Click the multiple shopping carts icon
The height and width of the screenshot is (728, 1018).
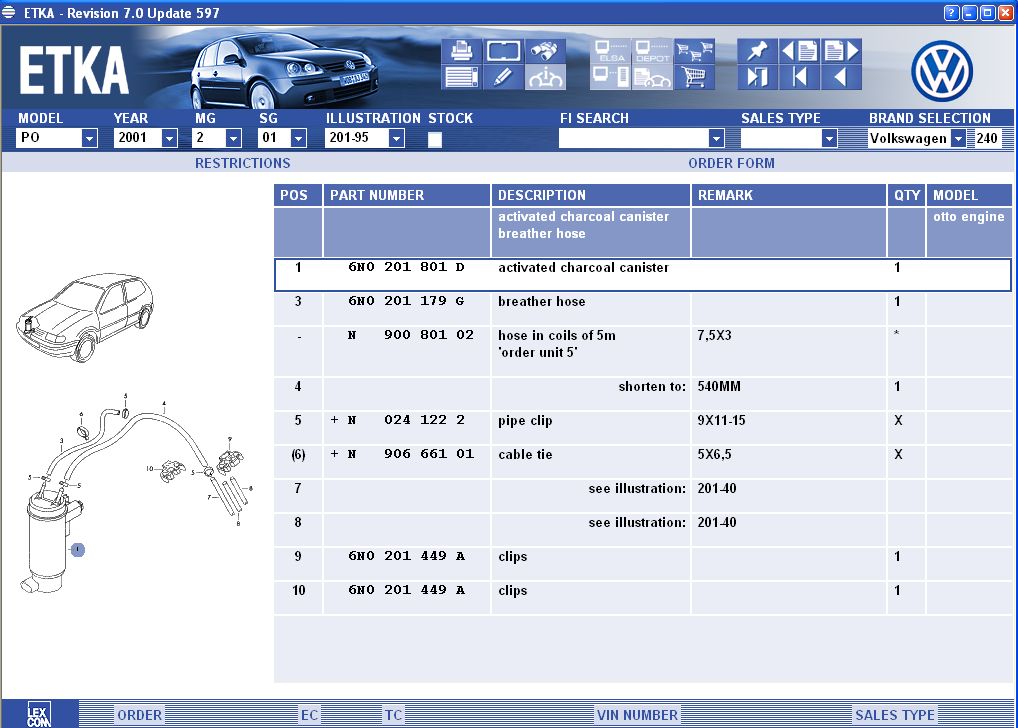pyautogui.click(x=693, y=51)
